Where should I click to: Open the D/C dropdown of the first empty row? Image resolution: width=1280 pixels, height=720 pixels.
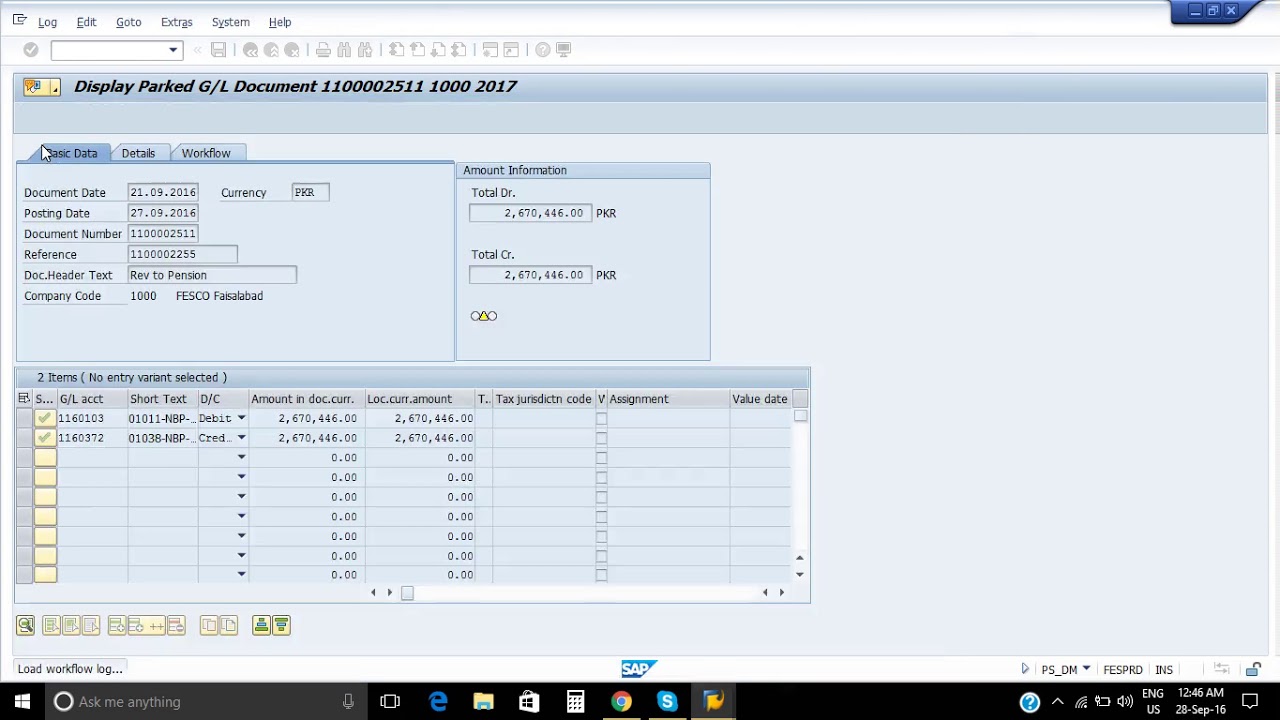(241, 457)
